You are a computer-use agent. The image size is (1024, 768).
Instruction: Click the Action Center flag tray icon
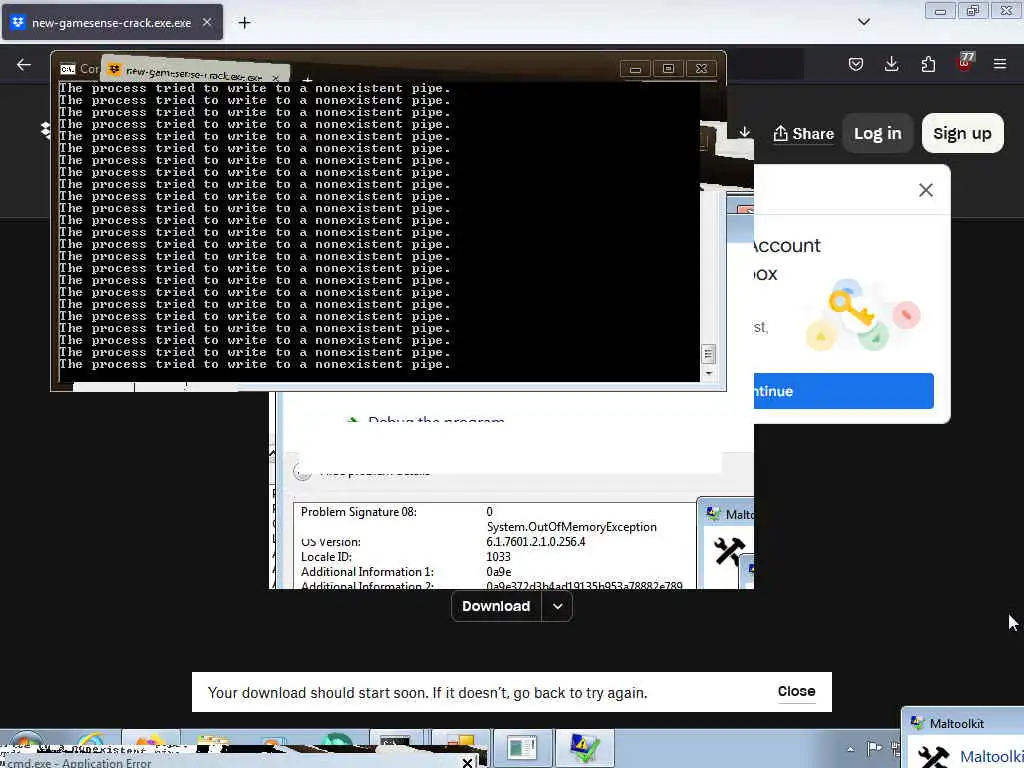tap(874, 748)
